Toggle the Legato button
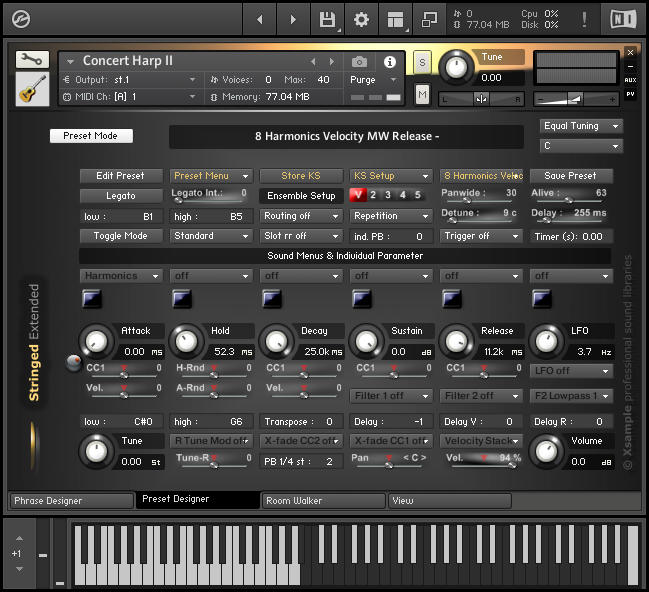 point(121,196)
